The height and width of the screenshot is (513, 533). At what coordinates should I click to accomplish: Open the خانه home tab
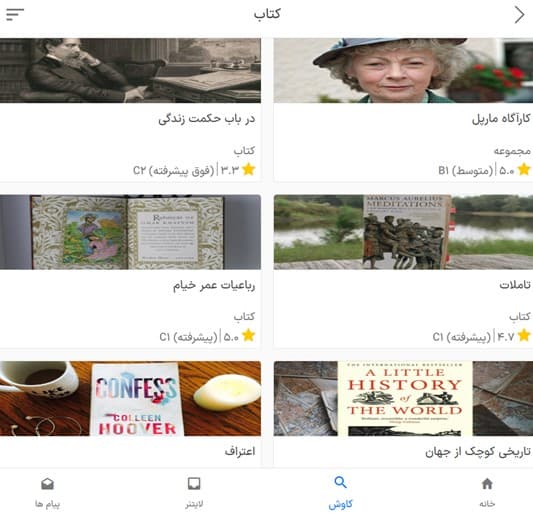pos(487,492)
